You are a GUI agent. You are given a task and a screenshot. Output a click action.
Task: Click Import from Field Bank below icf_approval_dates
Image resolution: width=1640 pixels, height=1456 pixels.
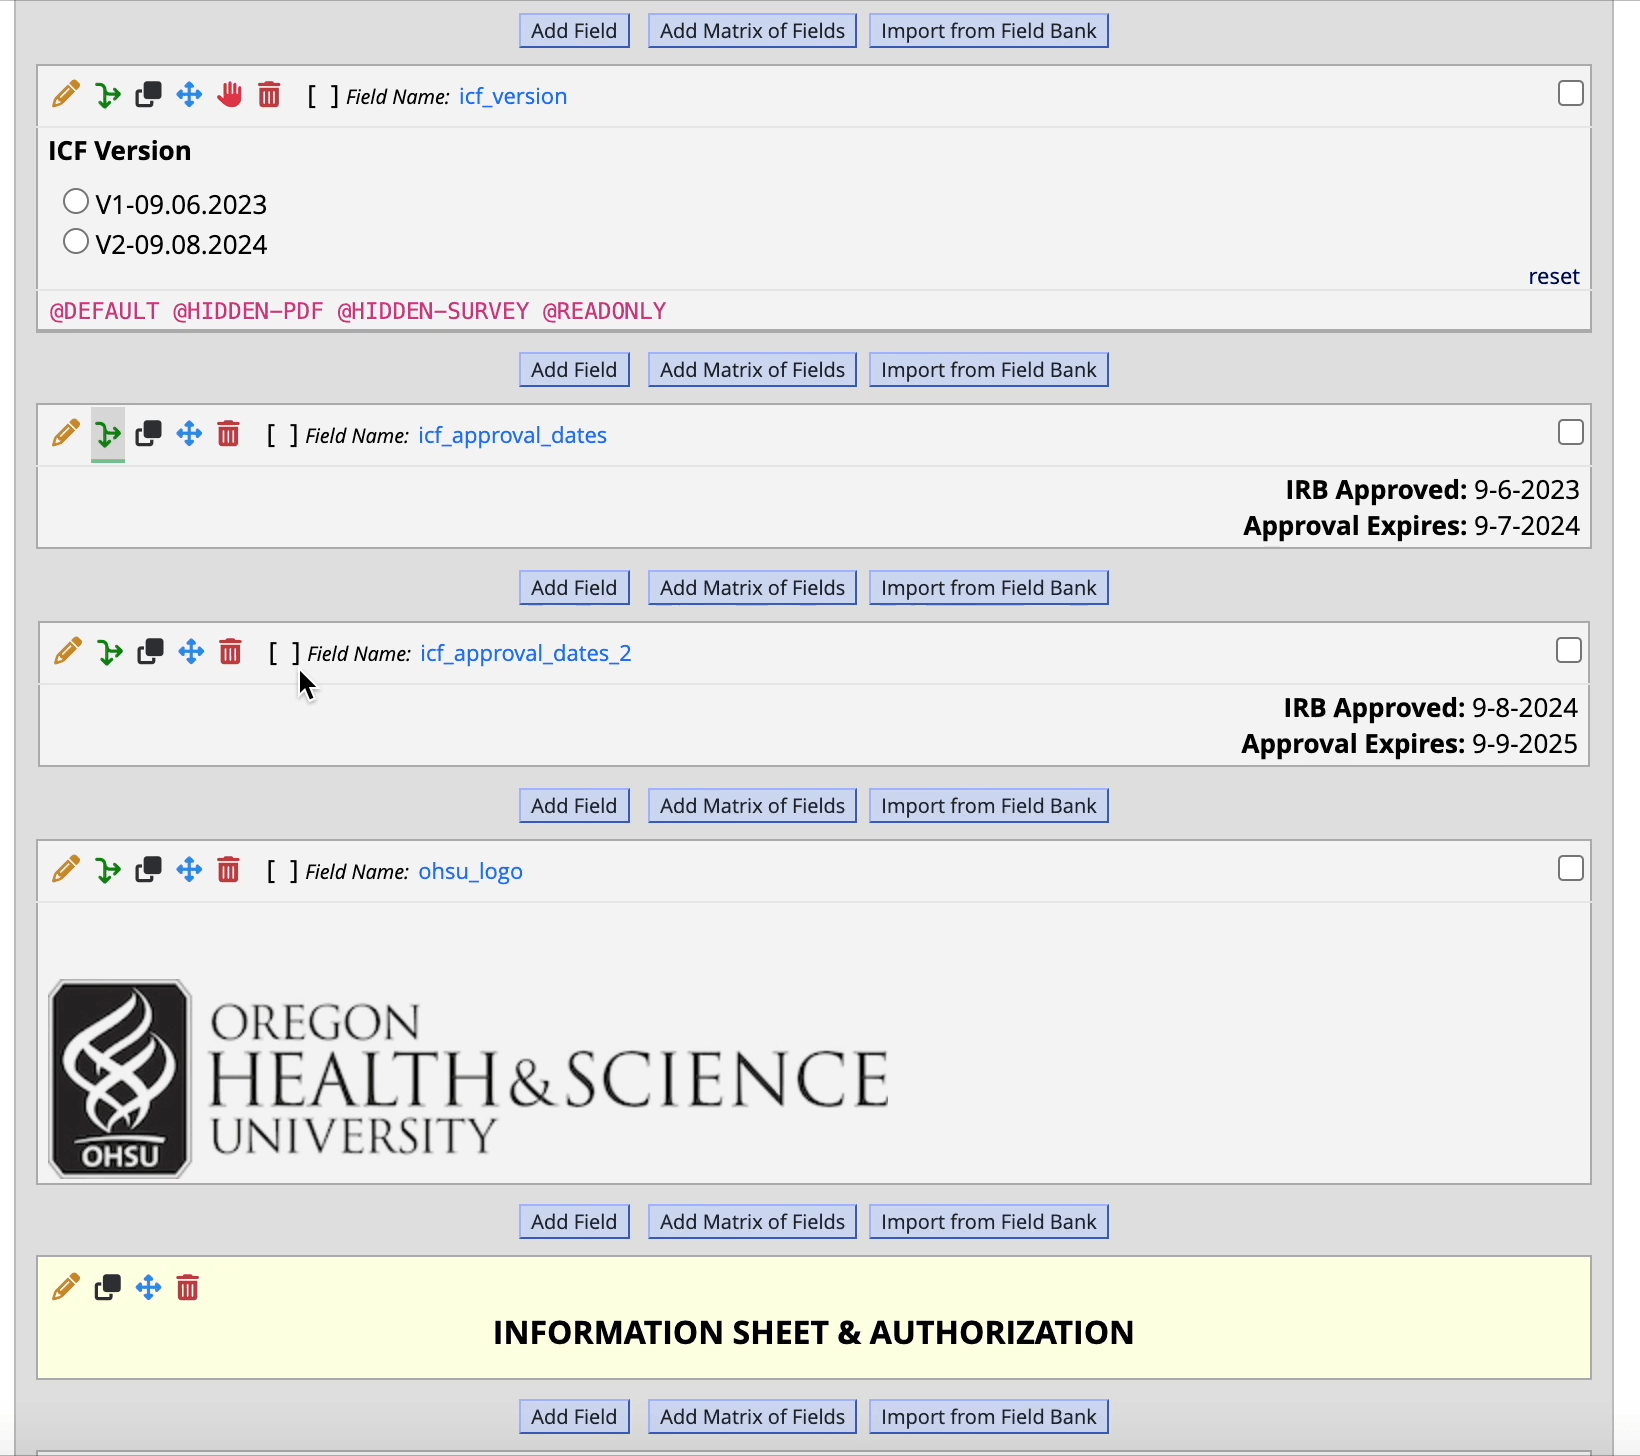point(989,588)
